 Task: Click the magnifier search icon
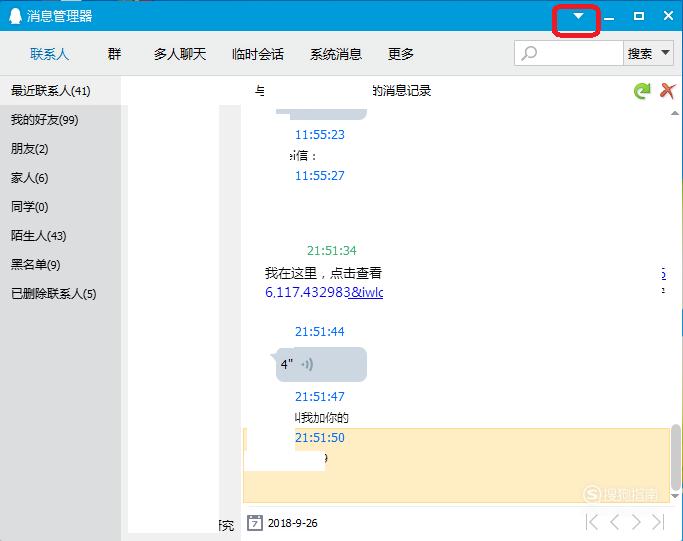529,54
